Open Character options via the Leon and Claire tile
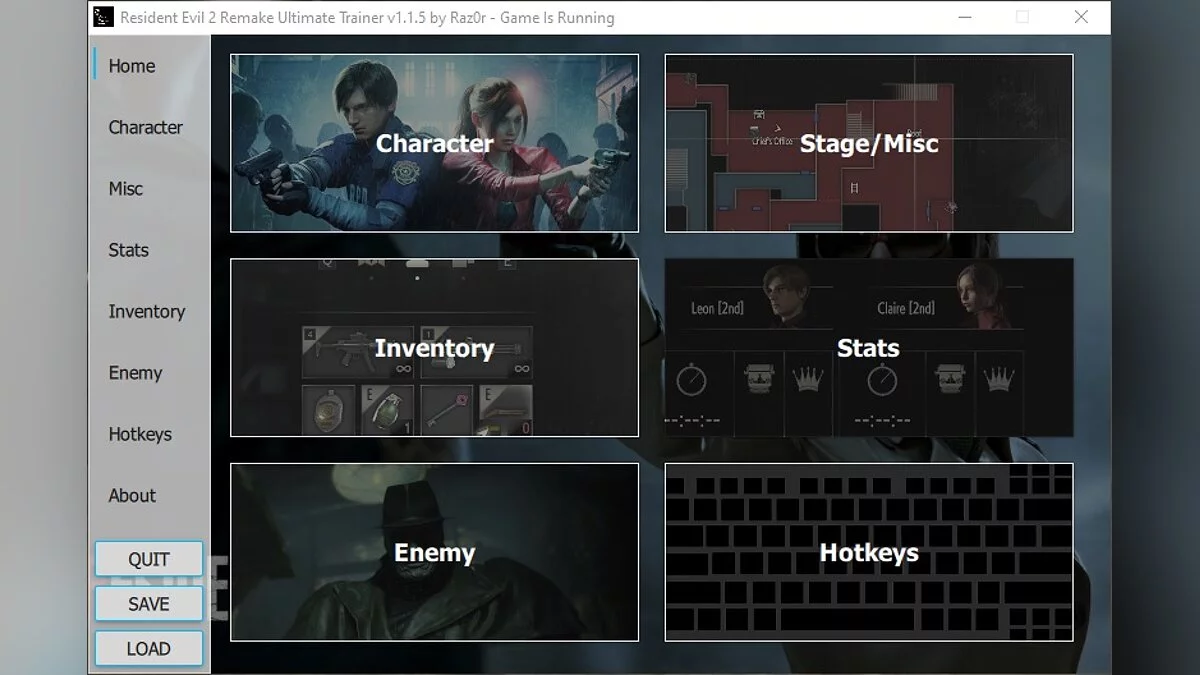Image resolution: width=1200 pixels, height=675 pixels. point(434,142)
